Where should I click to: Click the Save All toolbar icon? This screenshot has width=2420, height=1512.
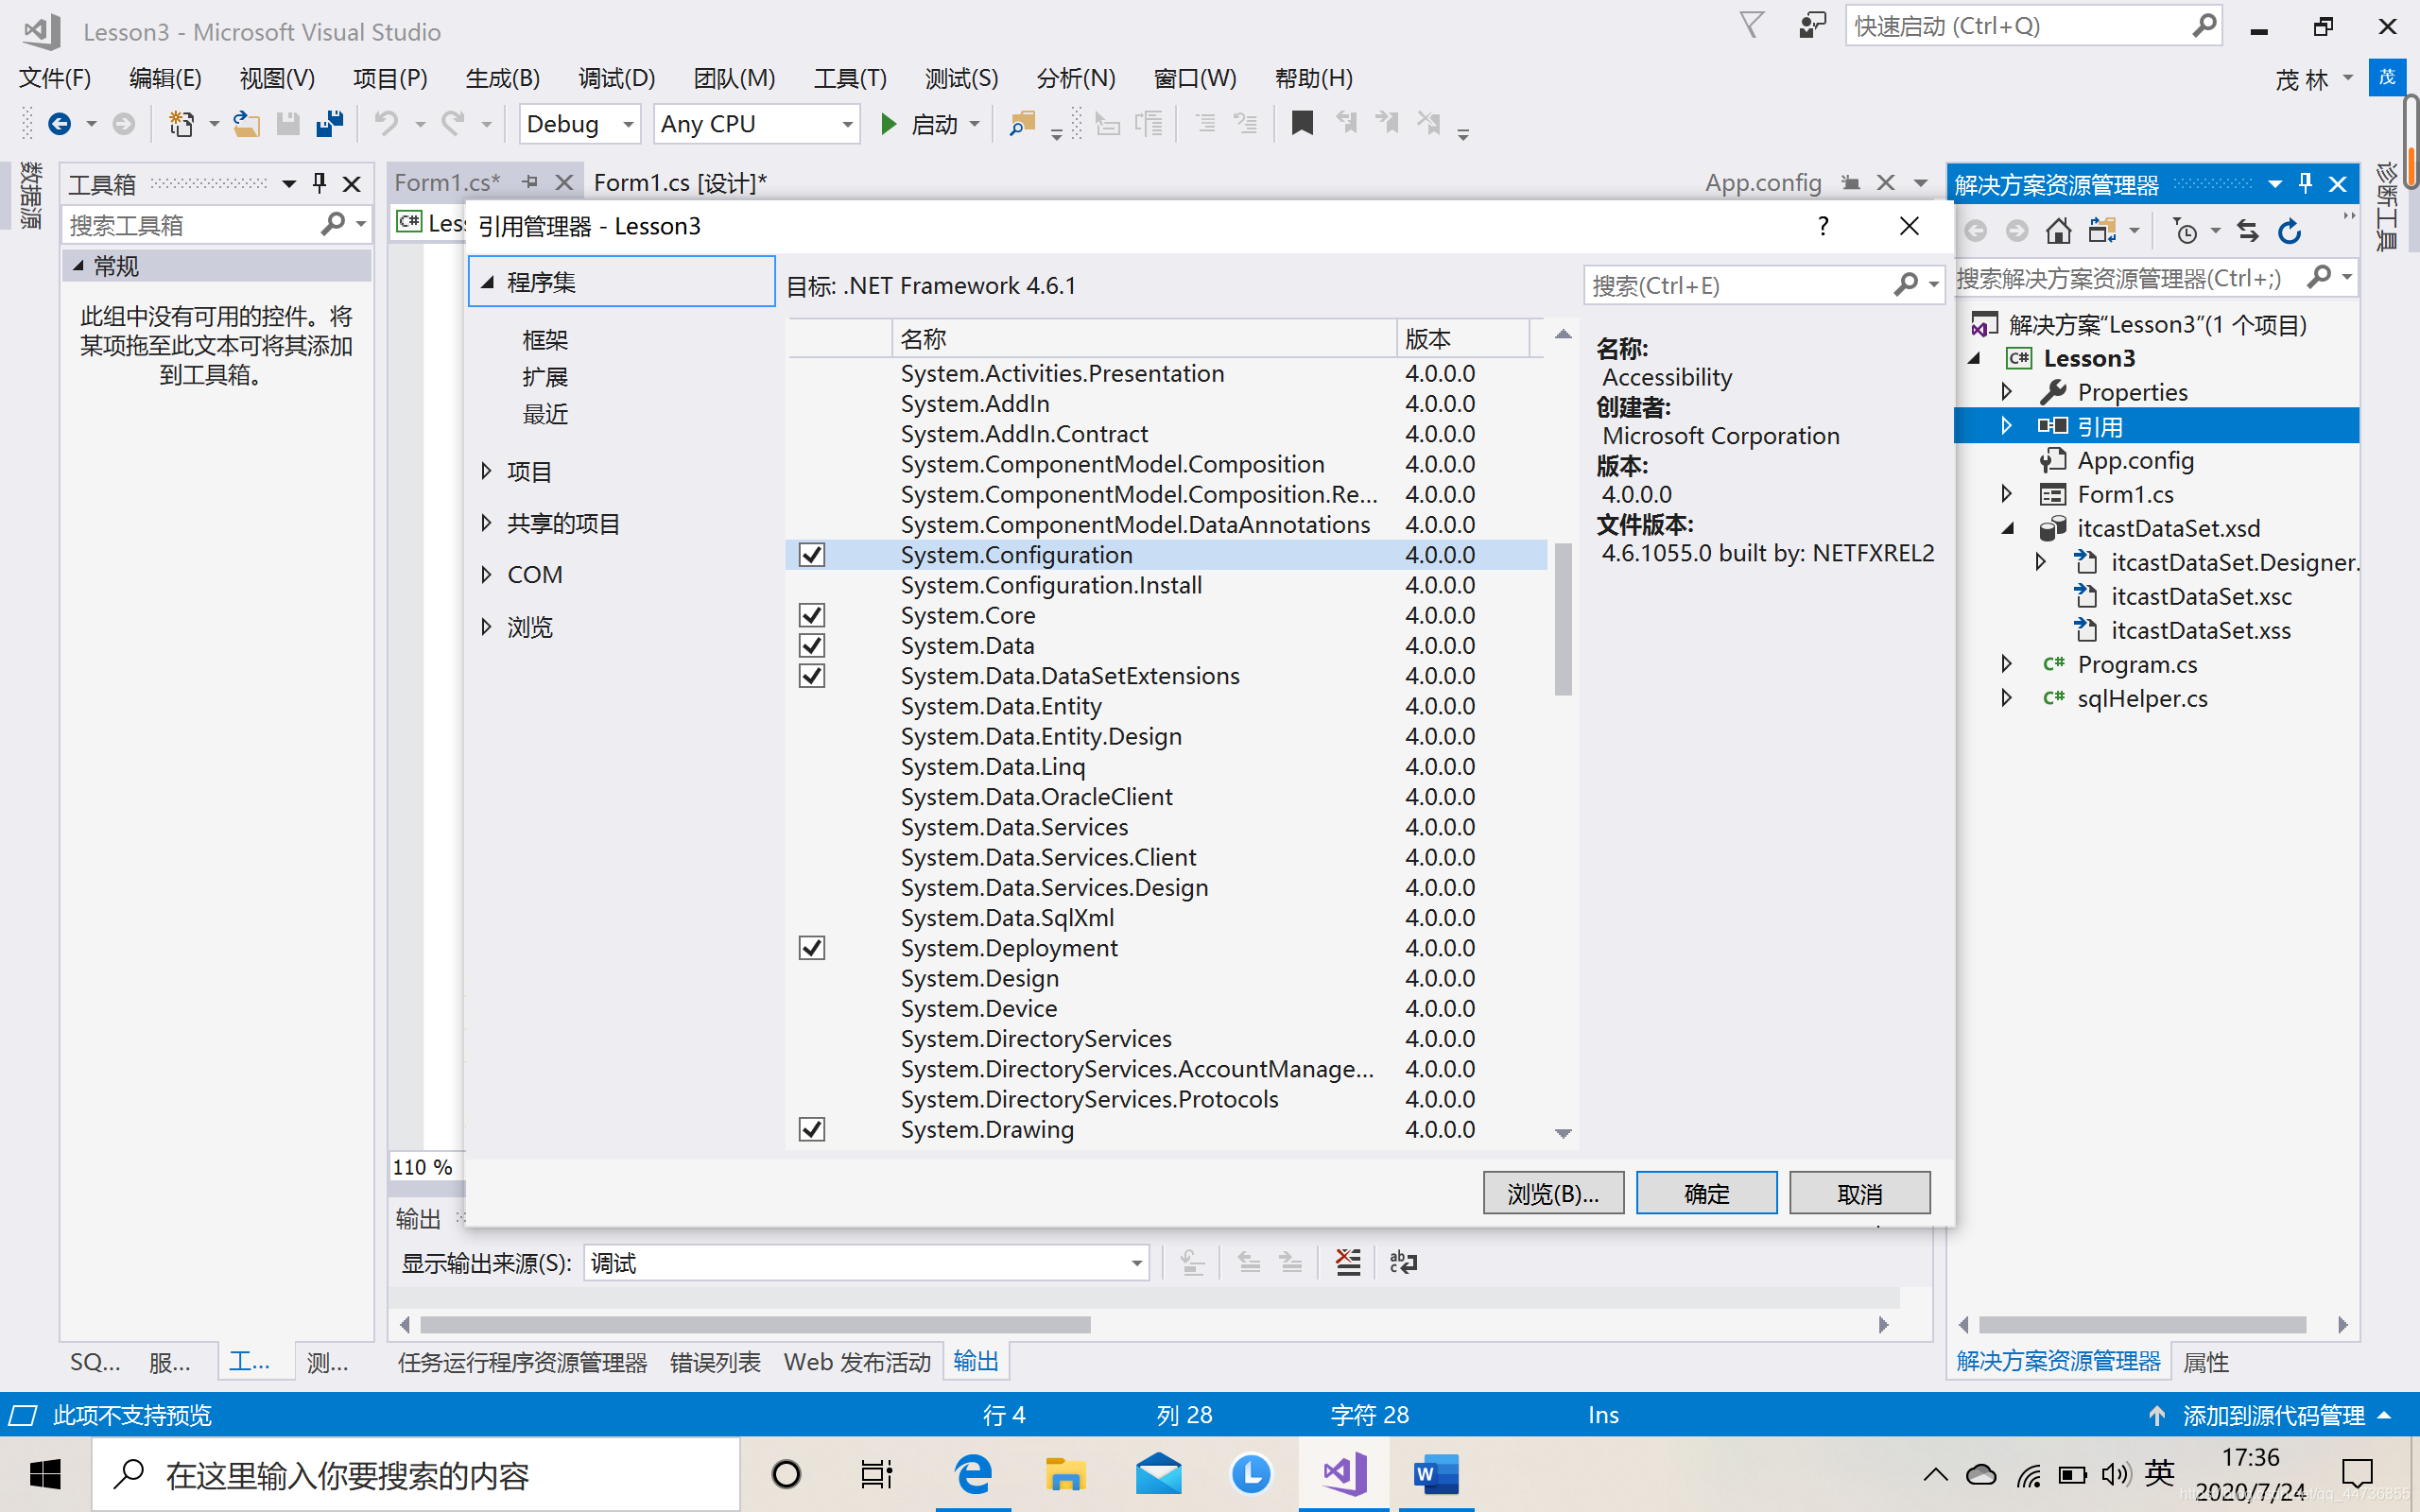(x=329, y=123)
